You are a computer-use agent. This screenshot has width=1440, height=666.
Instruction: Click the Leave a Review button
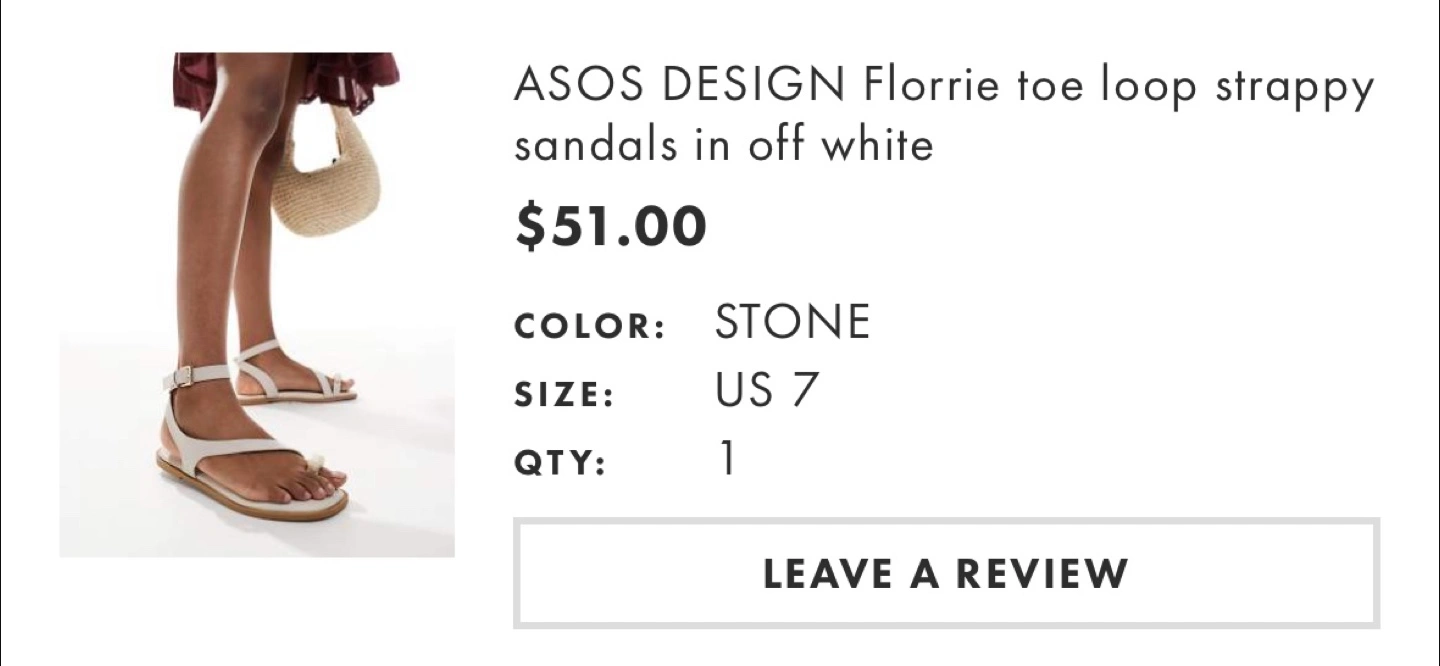[946, 573]
